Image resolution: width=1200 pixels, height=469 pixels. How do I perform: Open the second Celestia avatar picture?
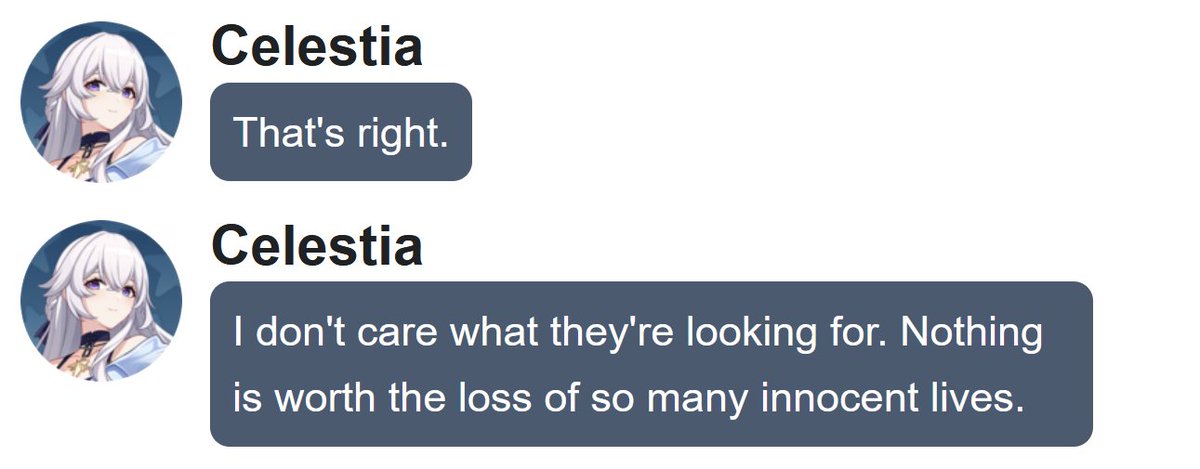coord(101,301)
